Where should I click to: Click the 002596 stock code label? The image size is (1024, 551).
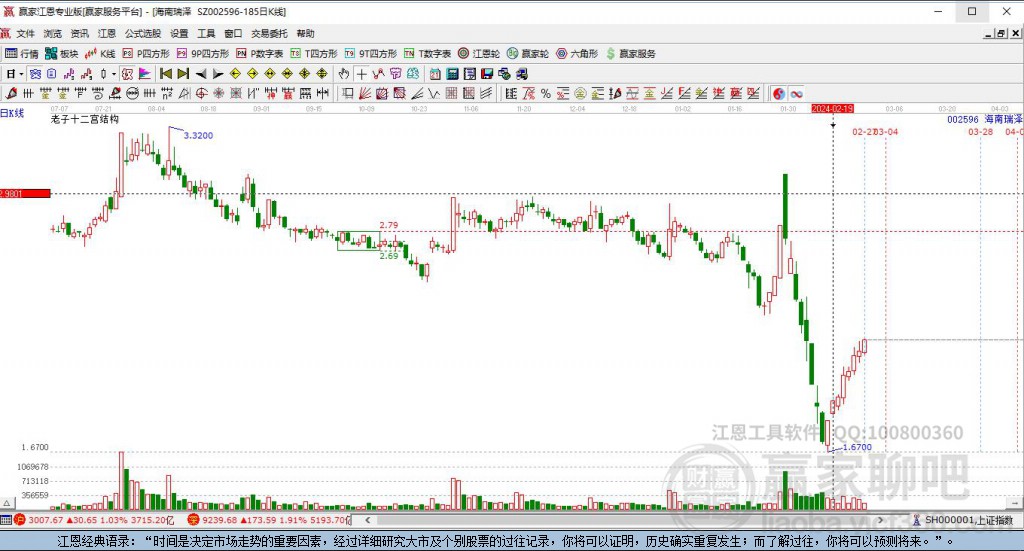pos(963,119)
